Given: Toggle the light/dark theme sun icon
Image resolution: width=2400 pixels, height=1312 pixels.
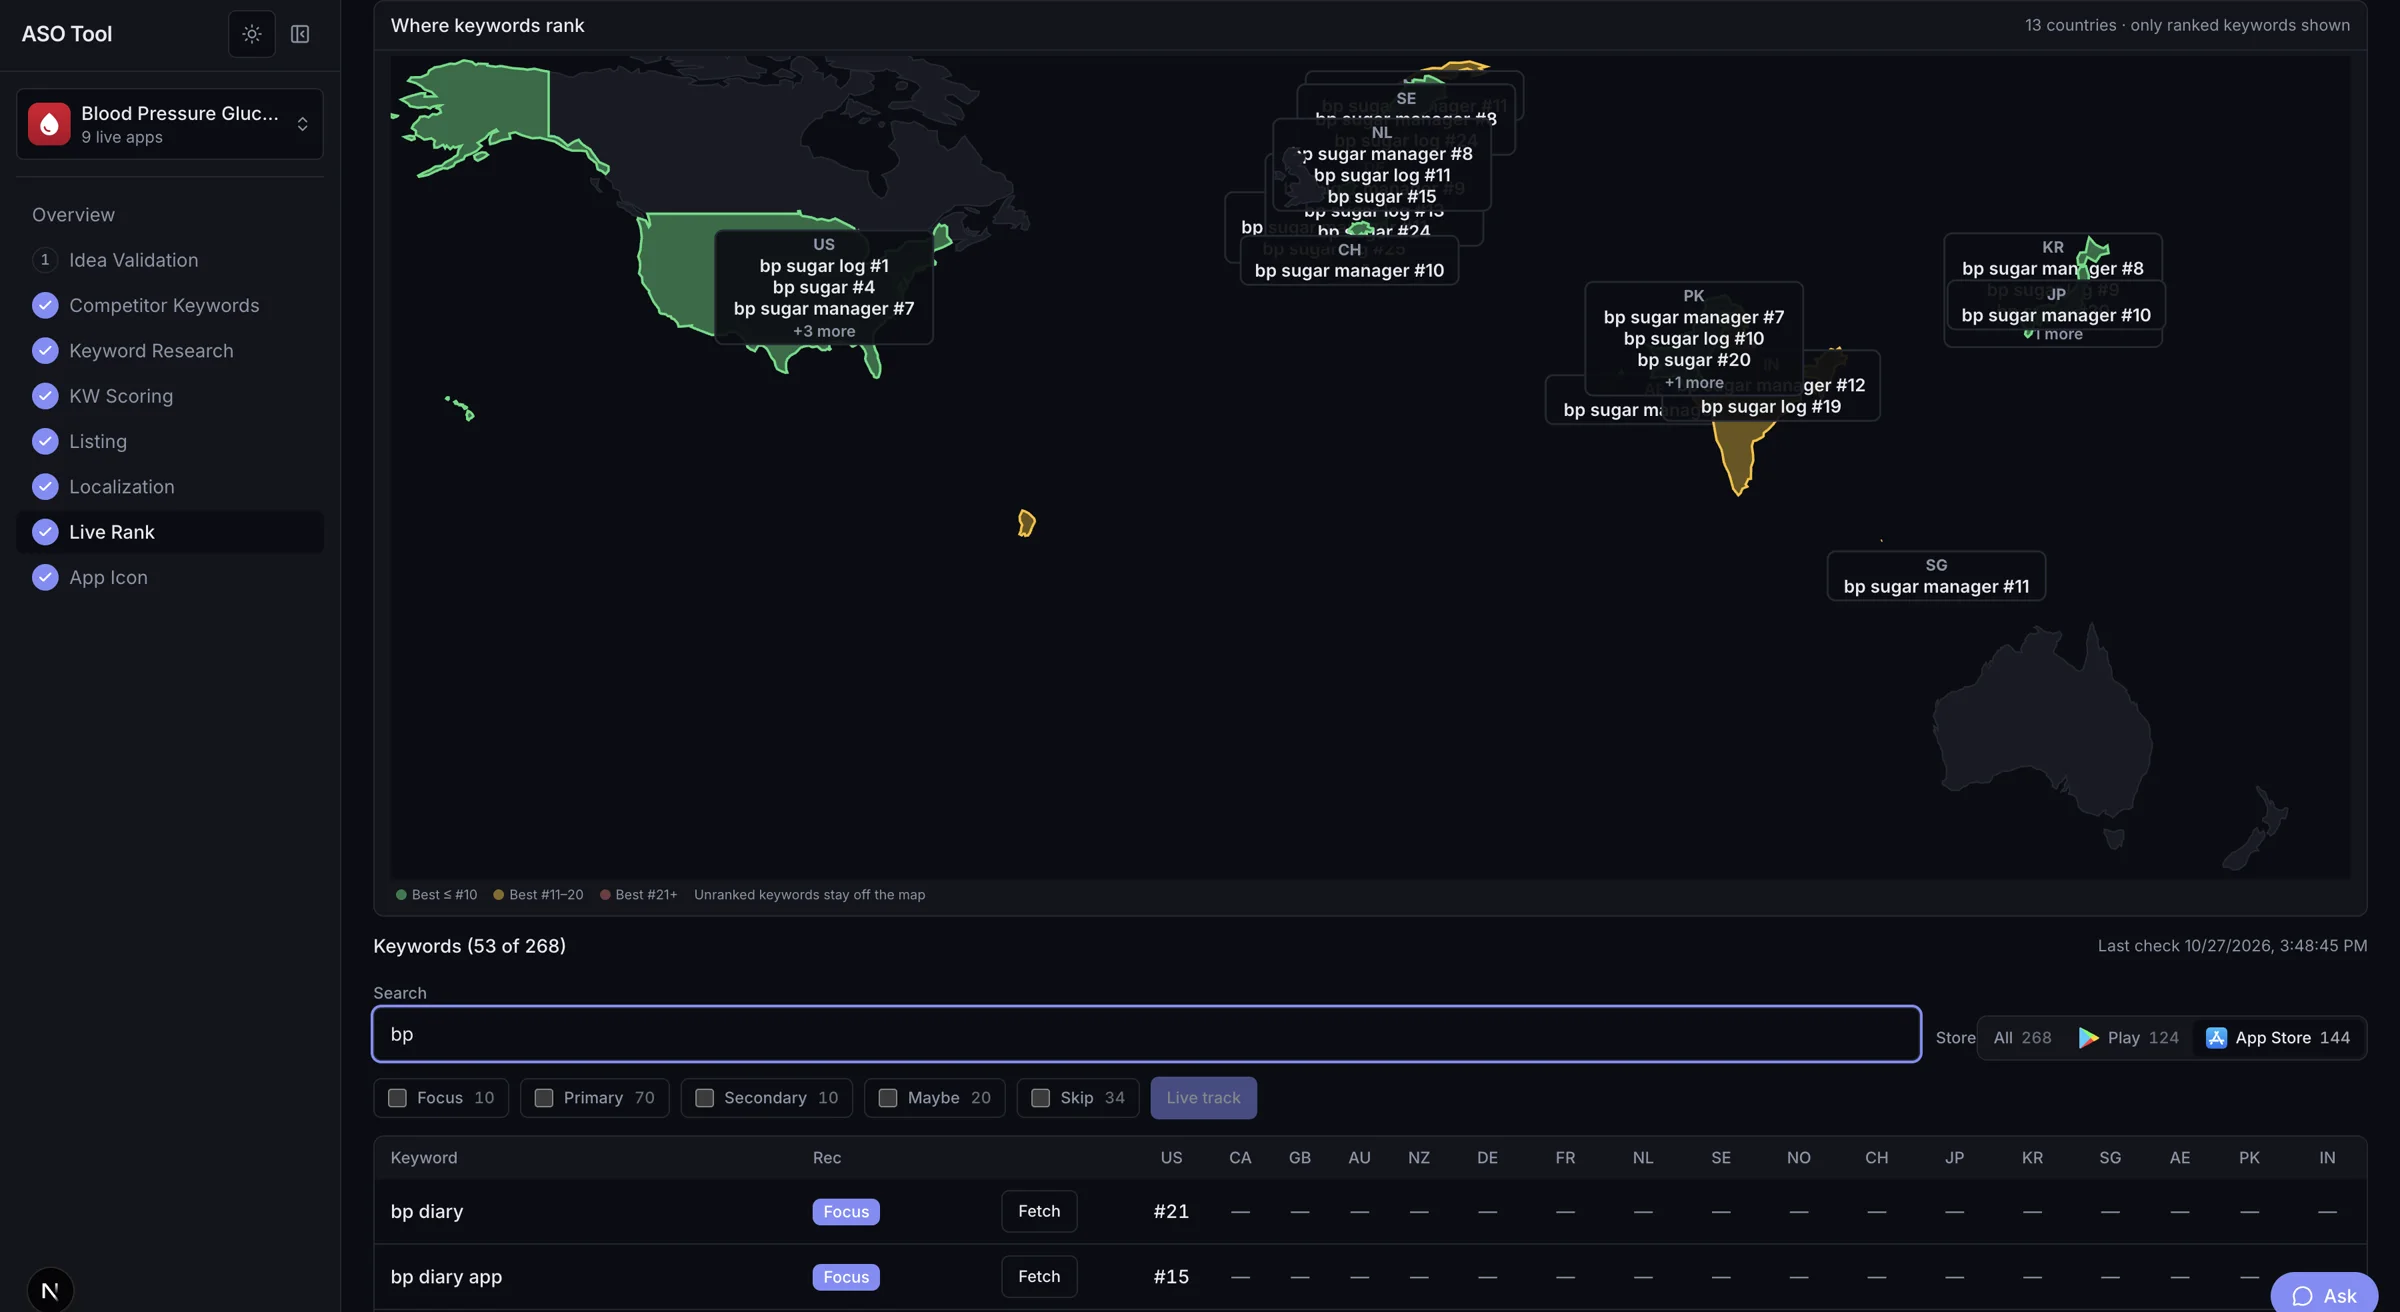Looking at the screenshot, I should [x=251, y=34].
